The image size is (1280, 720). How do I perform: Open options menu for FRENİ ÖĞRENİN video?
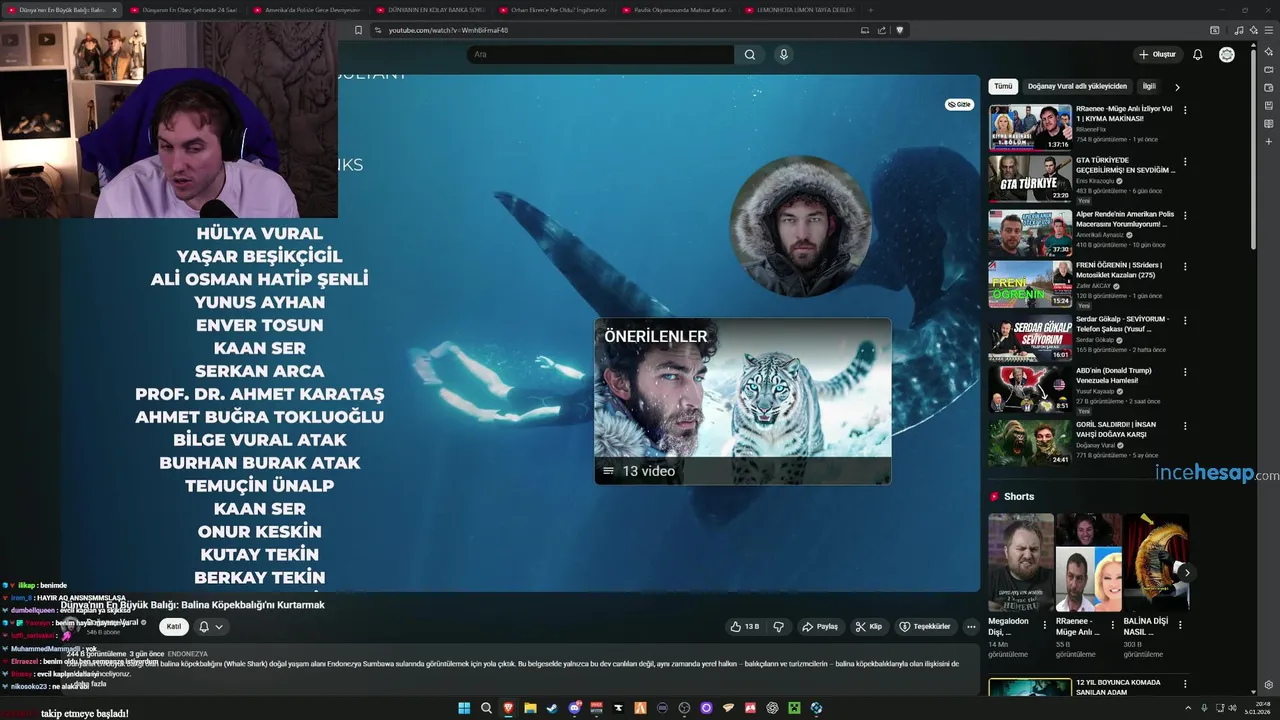pos(1185,267)
